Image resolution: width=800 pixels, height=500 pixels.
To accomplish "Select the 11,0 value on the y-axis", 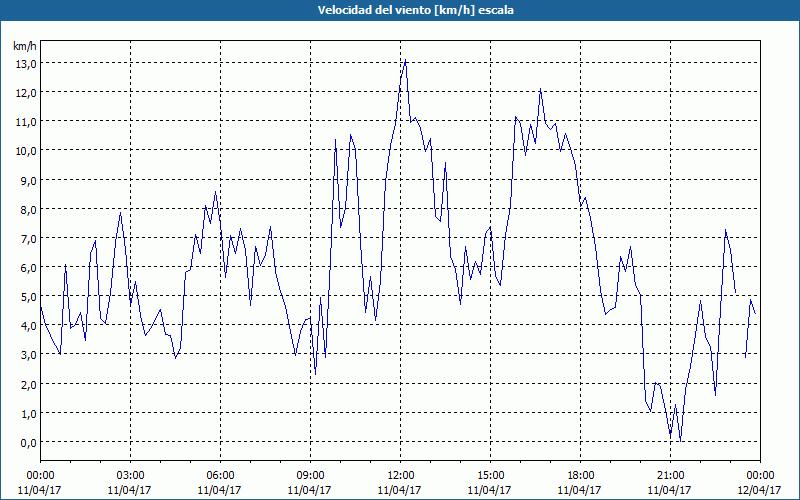I will (x=28, y=122).
